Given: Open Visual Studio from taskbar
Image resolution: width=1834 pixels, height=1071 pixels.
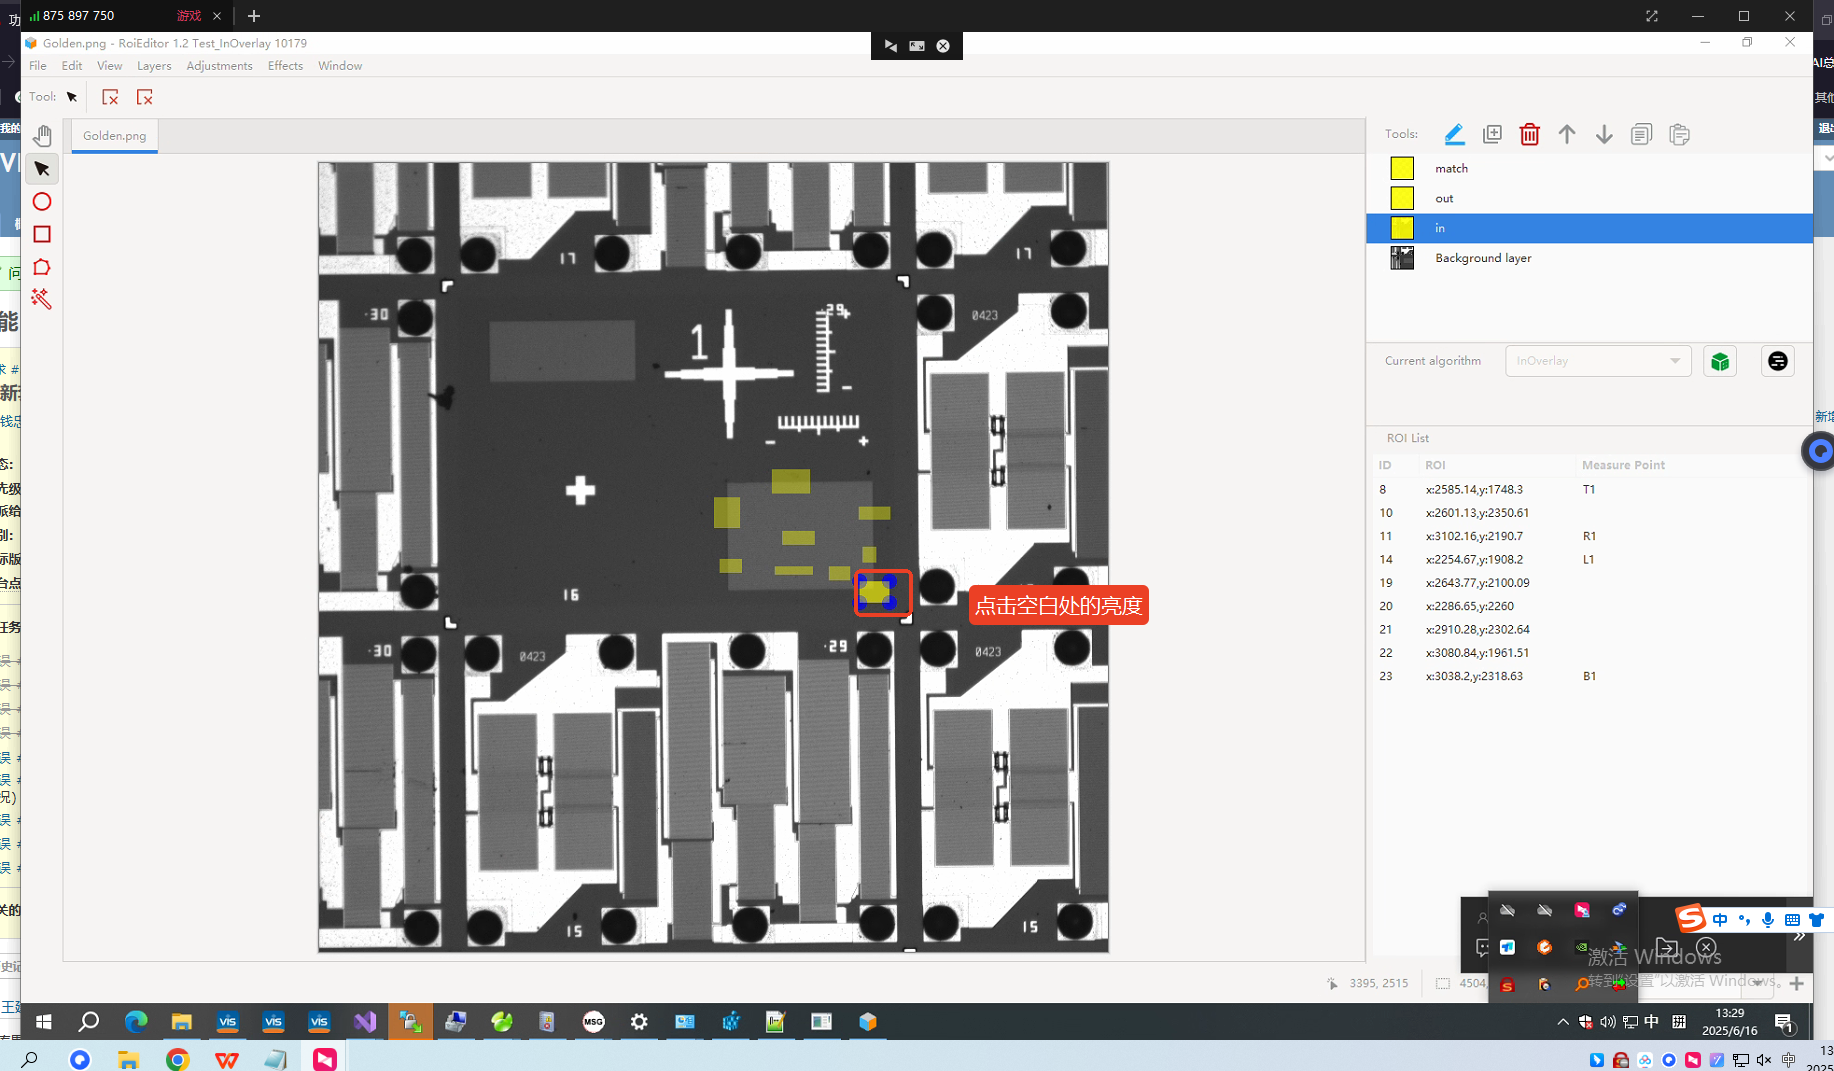Looking at the screenshot, I should coord(365,1022).
